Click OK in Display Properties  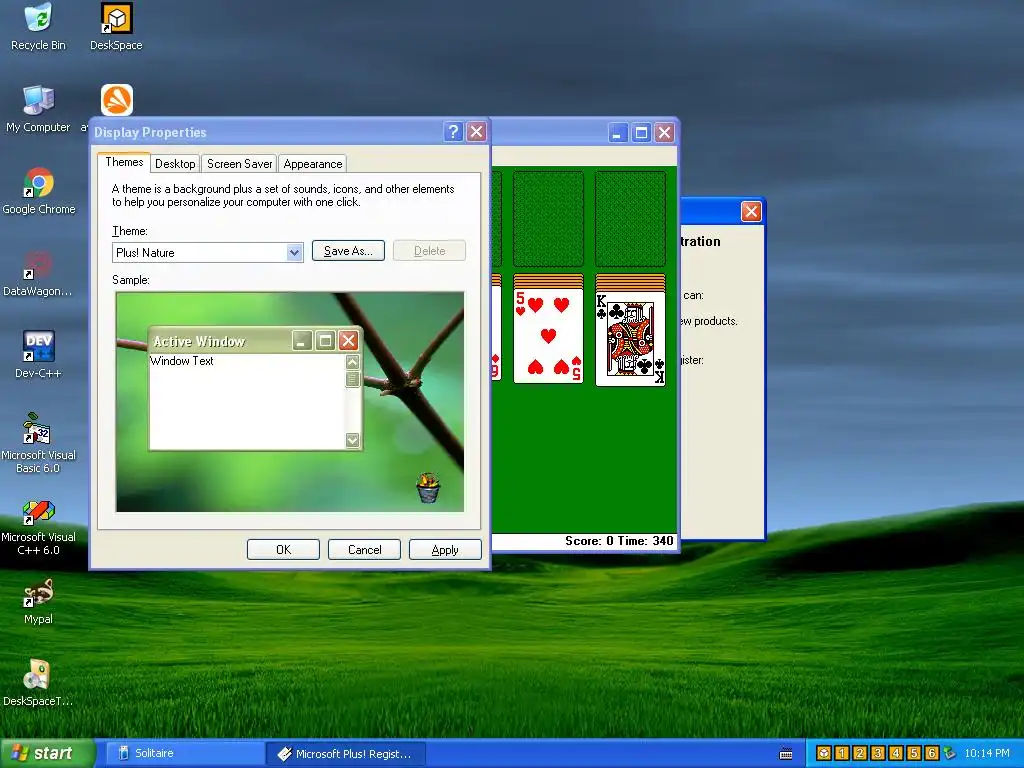point(283,550)
